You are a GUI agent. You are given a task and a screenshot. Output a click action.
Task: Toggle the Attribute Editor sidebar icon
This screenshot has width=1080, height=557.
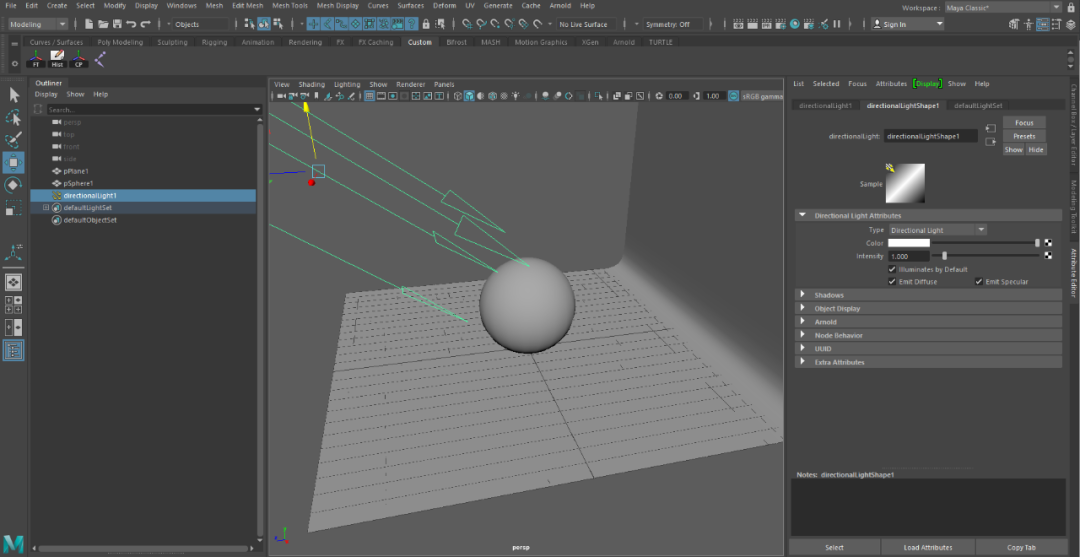pyautogui.click(x=1043, y=25)
